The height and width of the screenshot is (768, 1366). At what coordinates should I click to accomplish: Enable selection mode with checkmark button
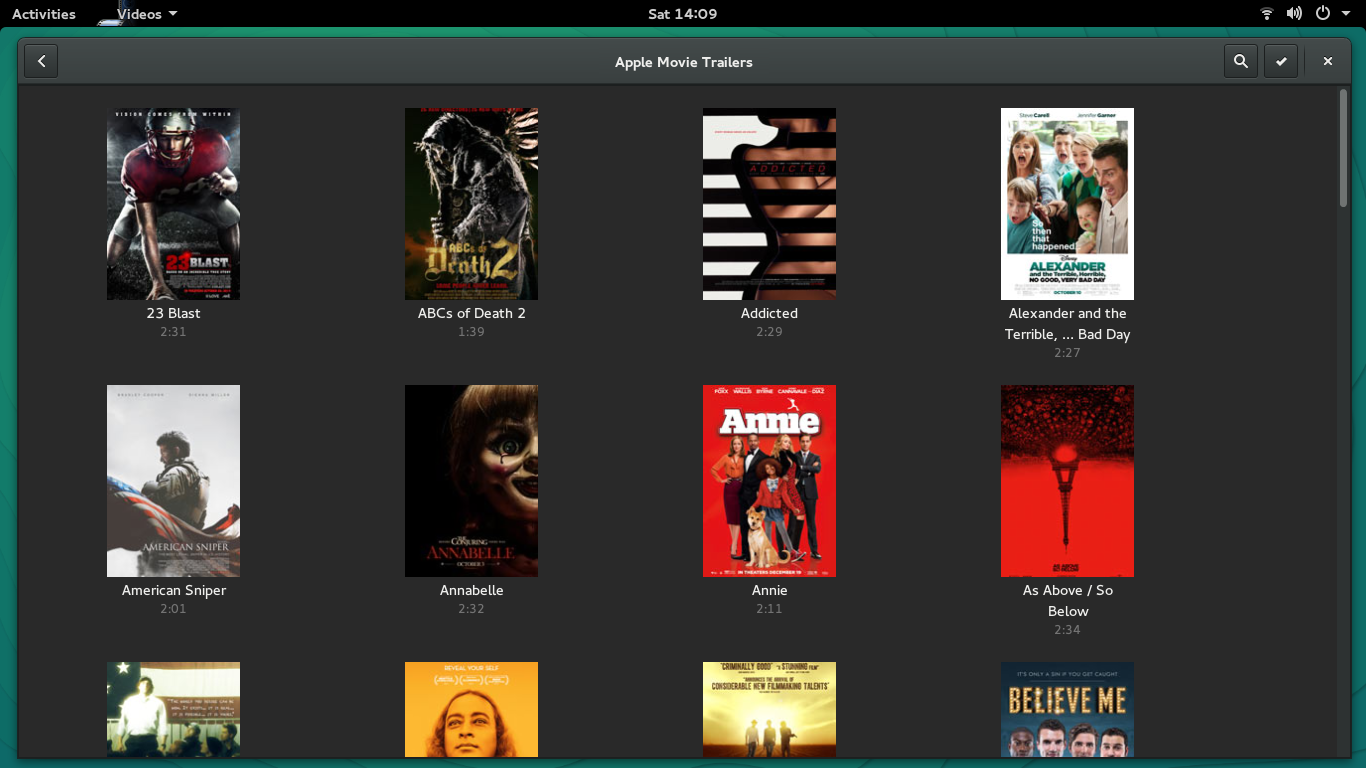1281,61
